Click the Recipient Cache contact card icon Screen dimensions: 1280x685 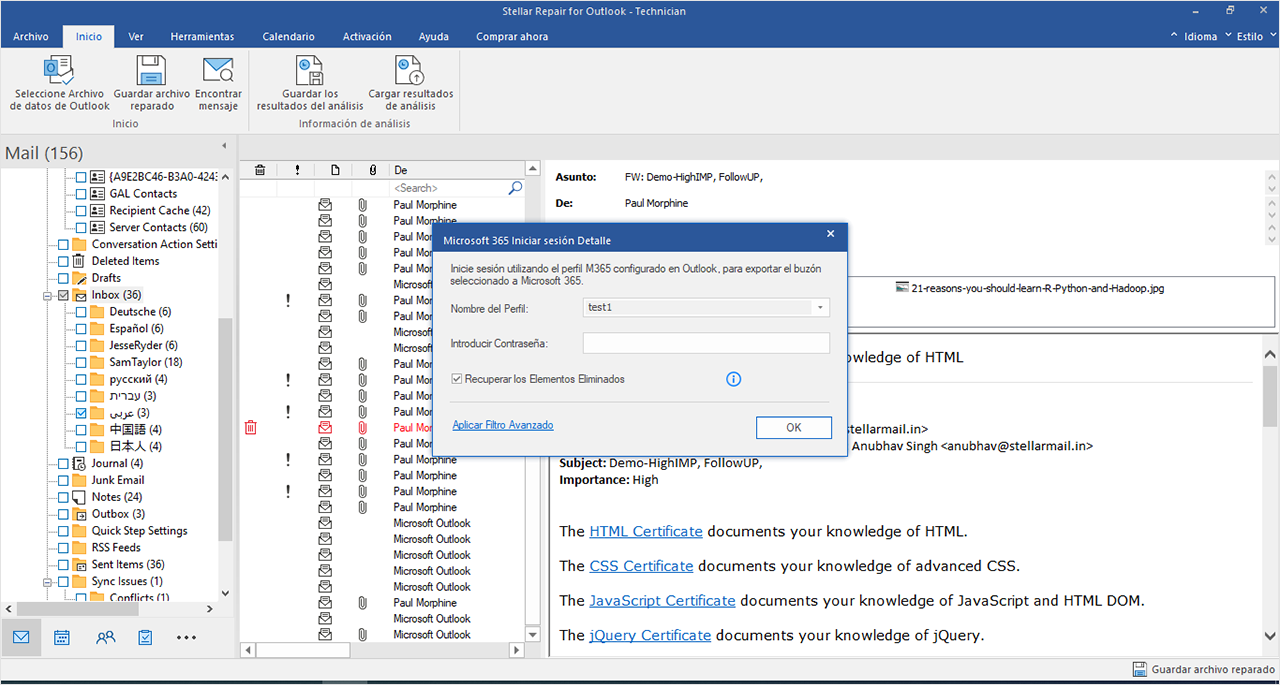(x=97, y=210)
